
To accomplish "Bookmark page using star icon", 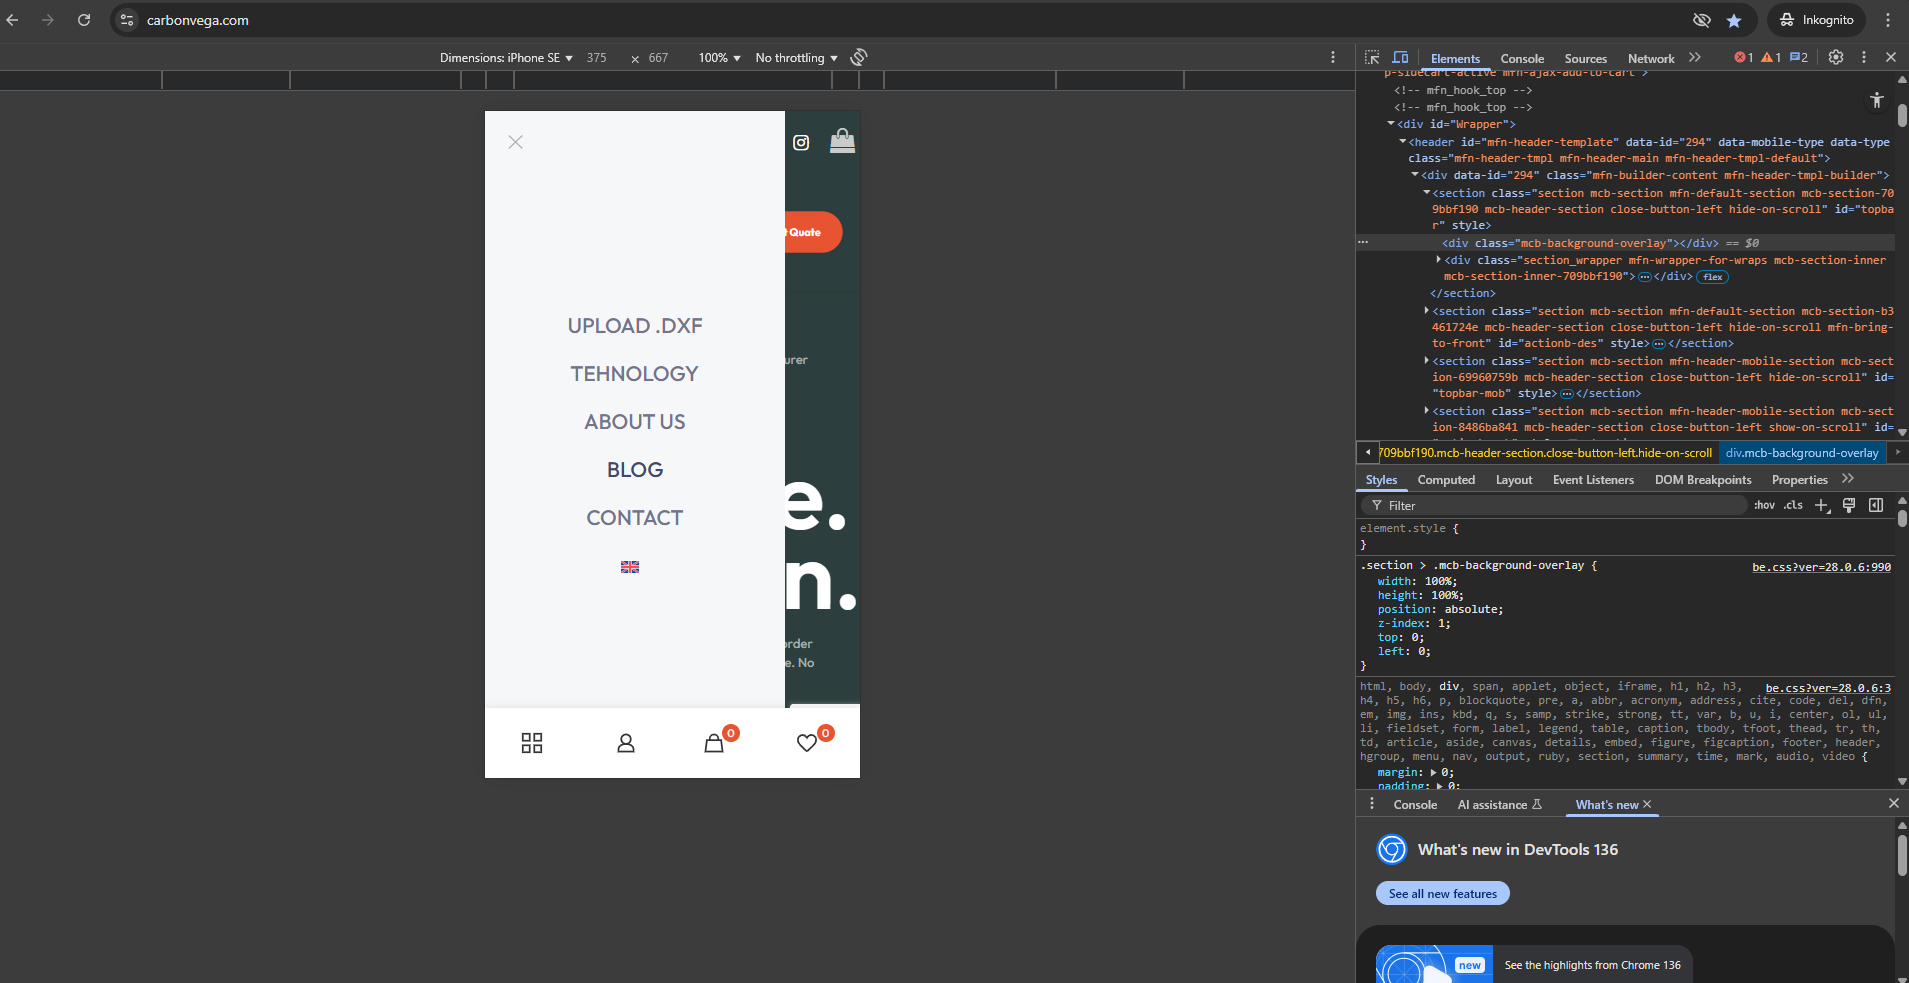I will point(1734,20).
